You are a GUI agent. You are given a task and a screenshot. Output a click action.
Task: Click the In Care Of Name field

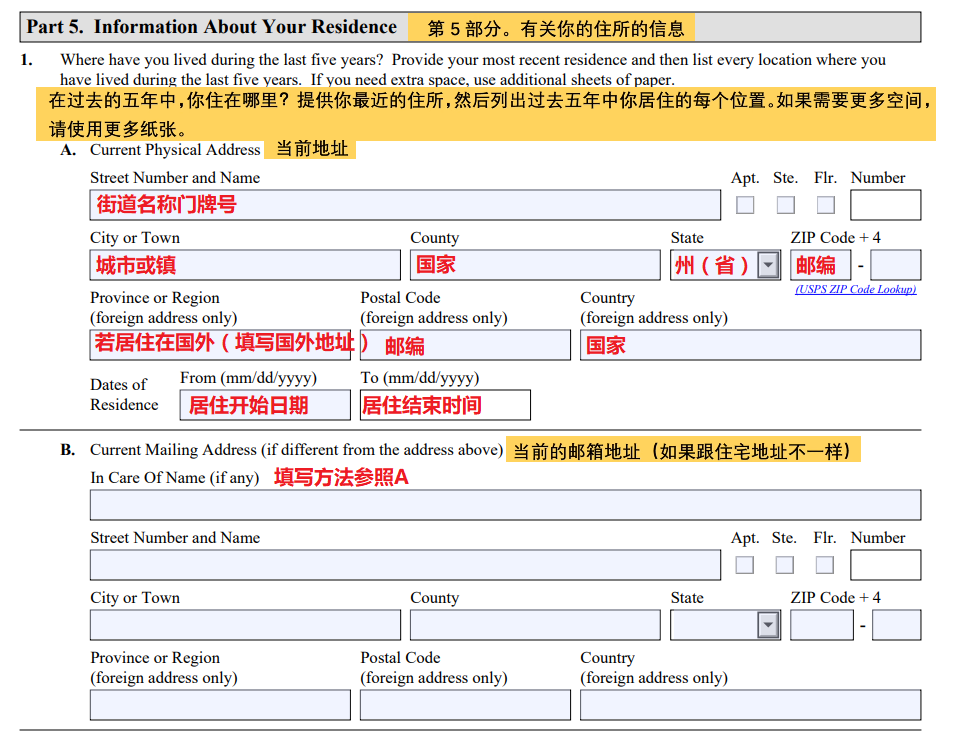(x=505, y=505)
